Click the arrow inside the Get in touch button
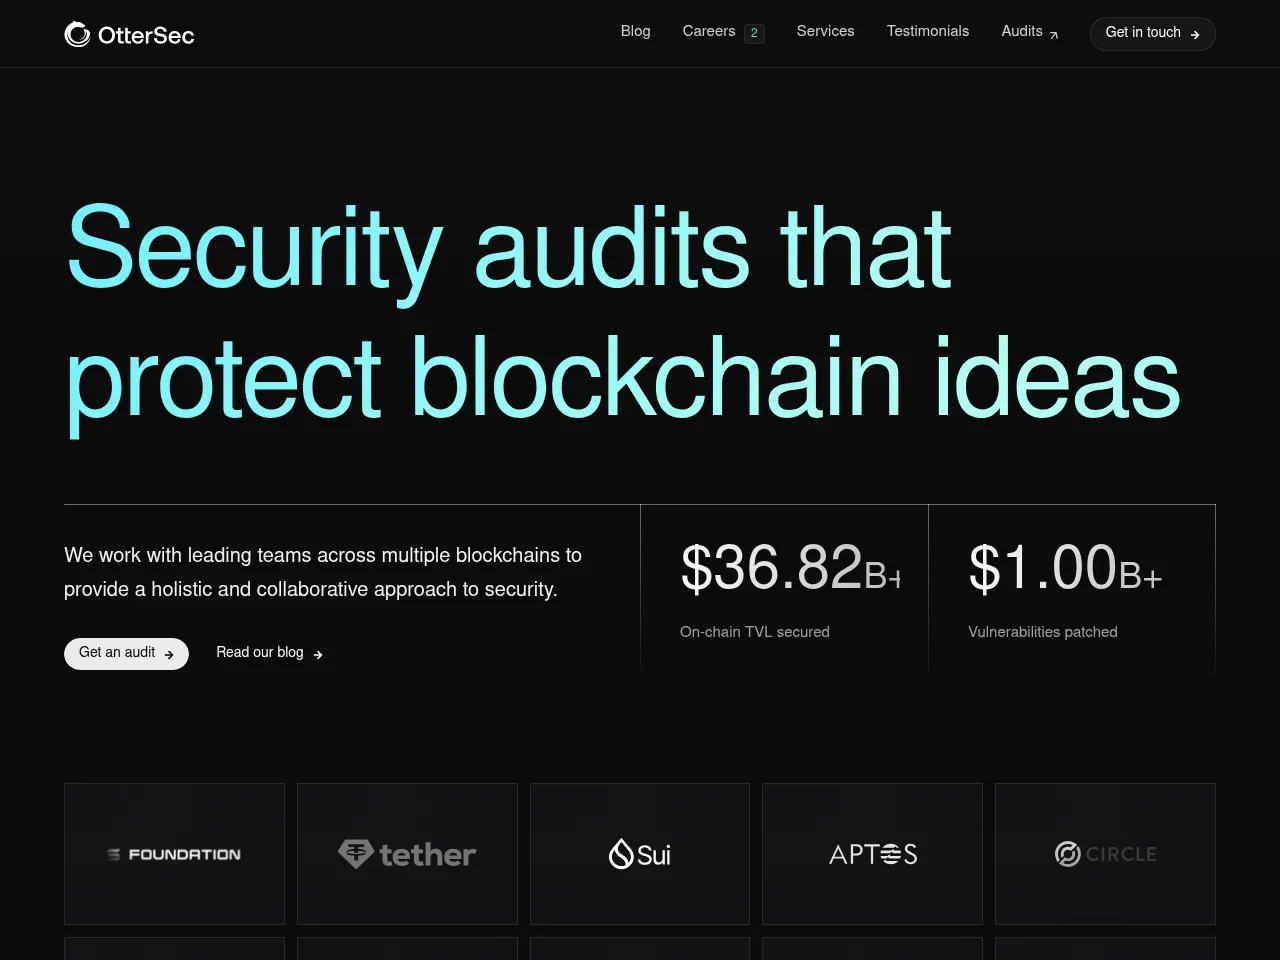 tap(1195, 33)
